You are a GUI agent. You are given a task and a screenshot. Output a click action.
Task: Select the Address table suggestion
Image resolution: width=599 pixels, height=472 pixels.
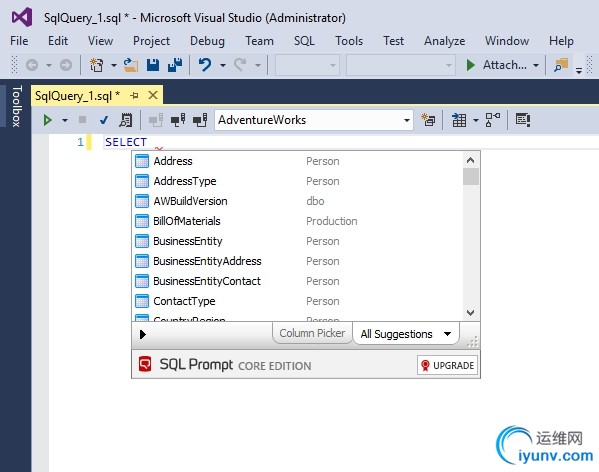298,161
